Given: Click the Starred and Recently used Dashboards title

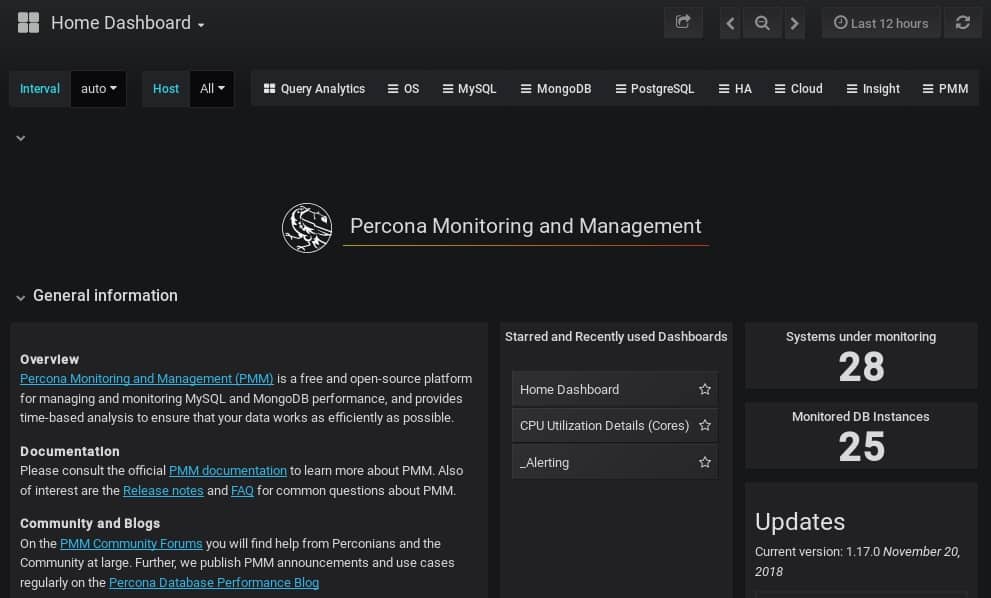Looking at the screenshot, I should coord(616,337).
